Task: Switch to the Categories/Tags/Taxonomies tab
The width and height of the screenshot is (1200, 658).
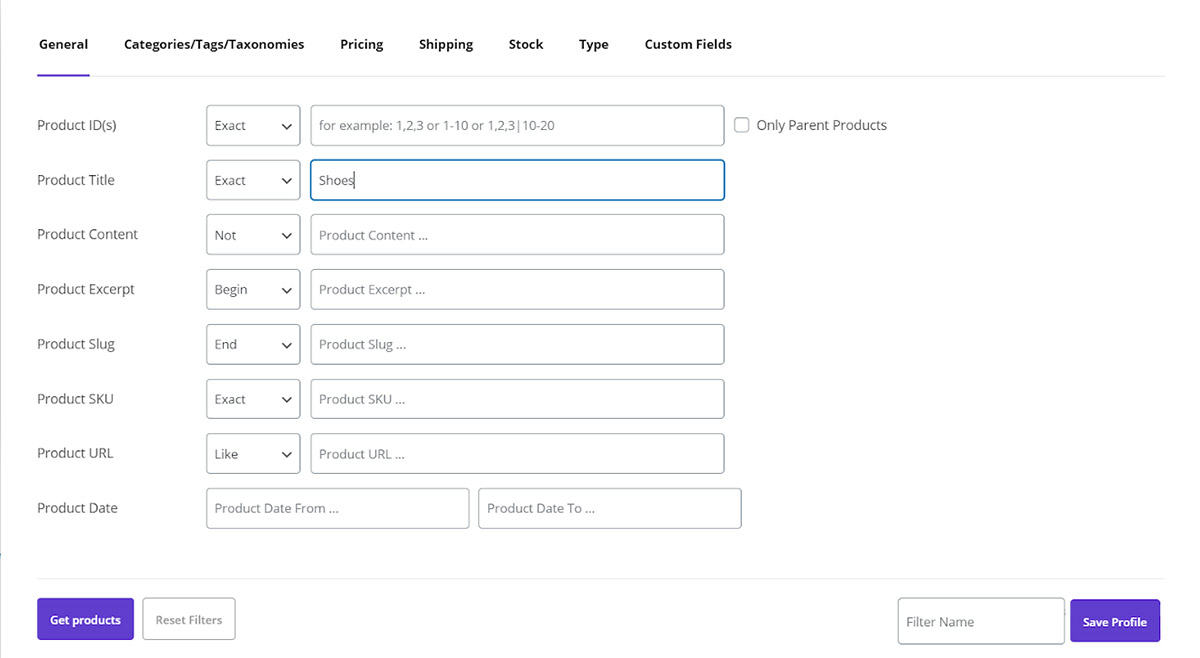Action: (214, 44)
